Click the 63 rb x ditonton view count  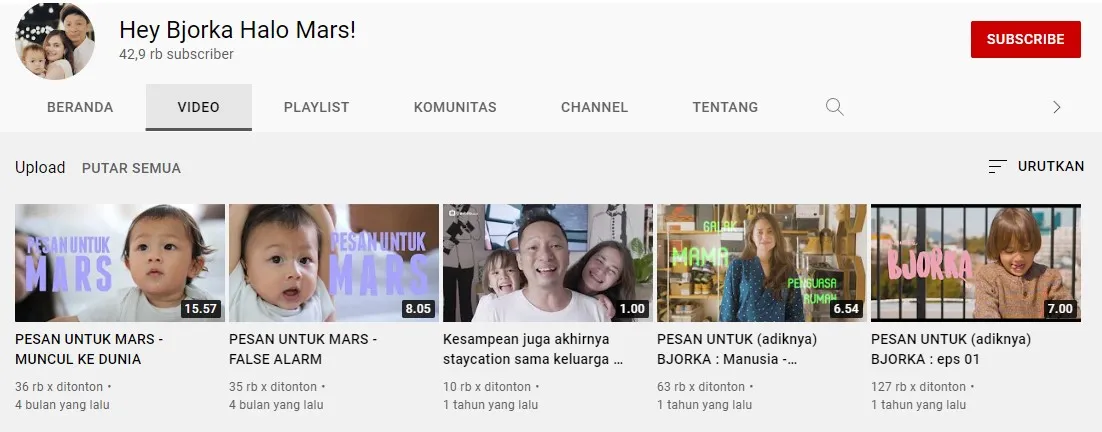701,387
